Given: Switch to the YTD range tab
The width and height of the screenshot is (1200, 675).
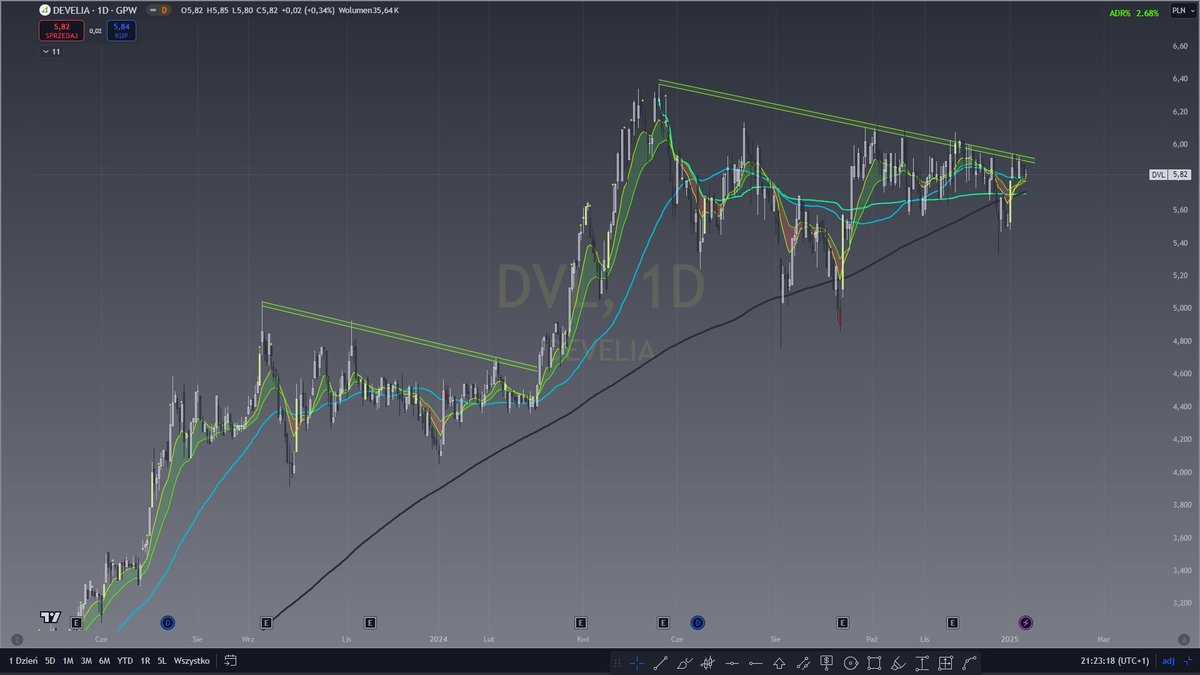Looking at the screenshot, I should tap(125, 661).
